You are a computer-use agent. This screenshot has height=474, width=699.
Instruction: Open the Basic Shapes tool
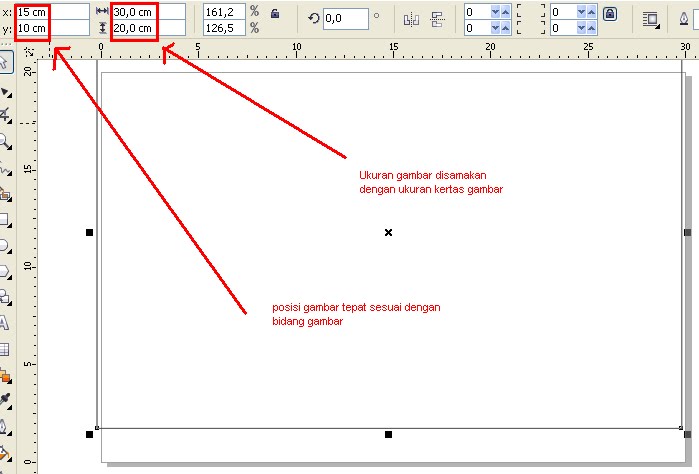[x=5, y=297]
